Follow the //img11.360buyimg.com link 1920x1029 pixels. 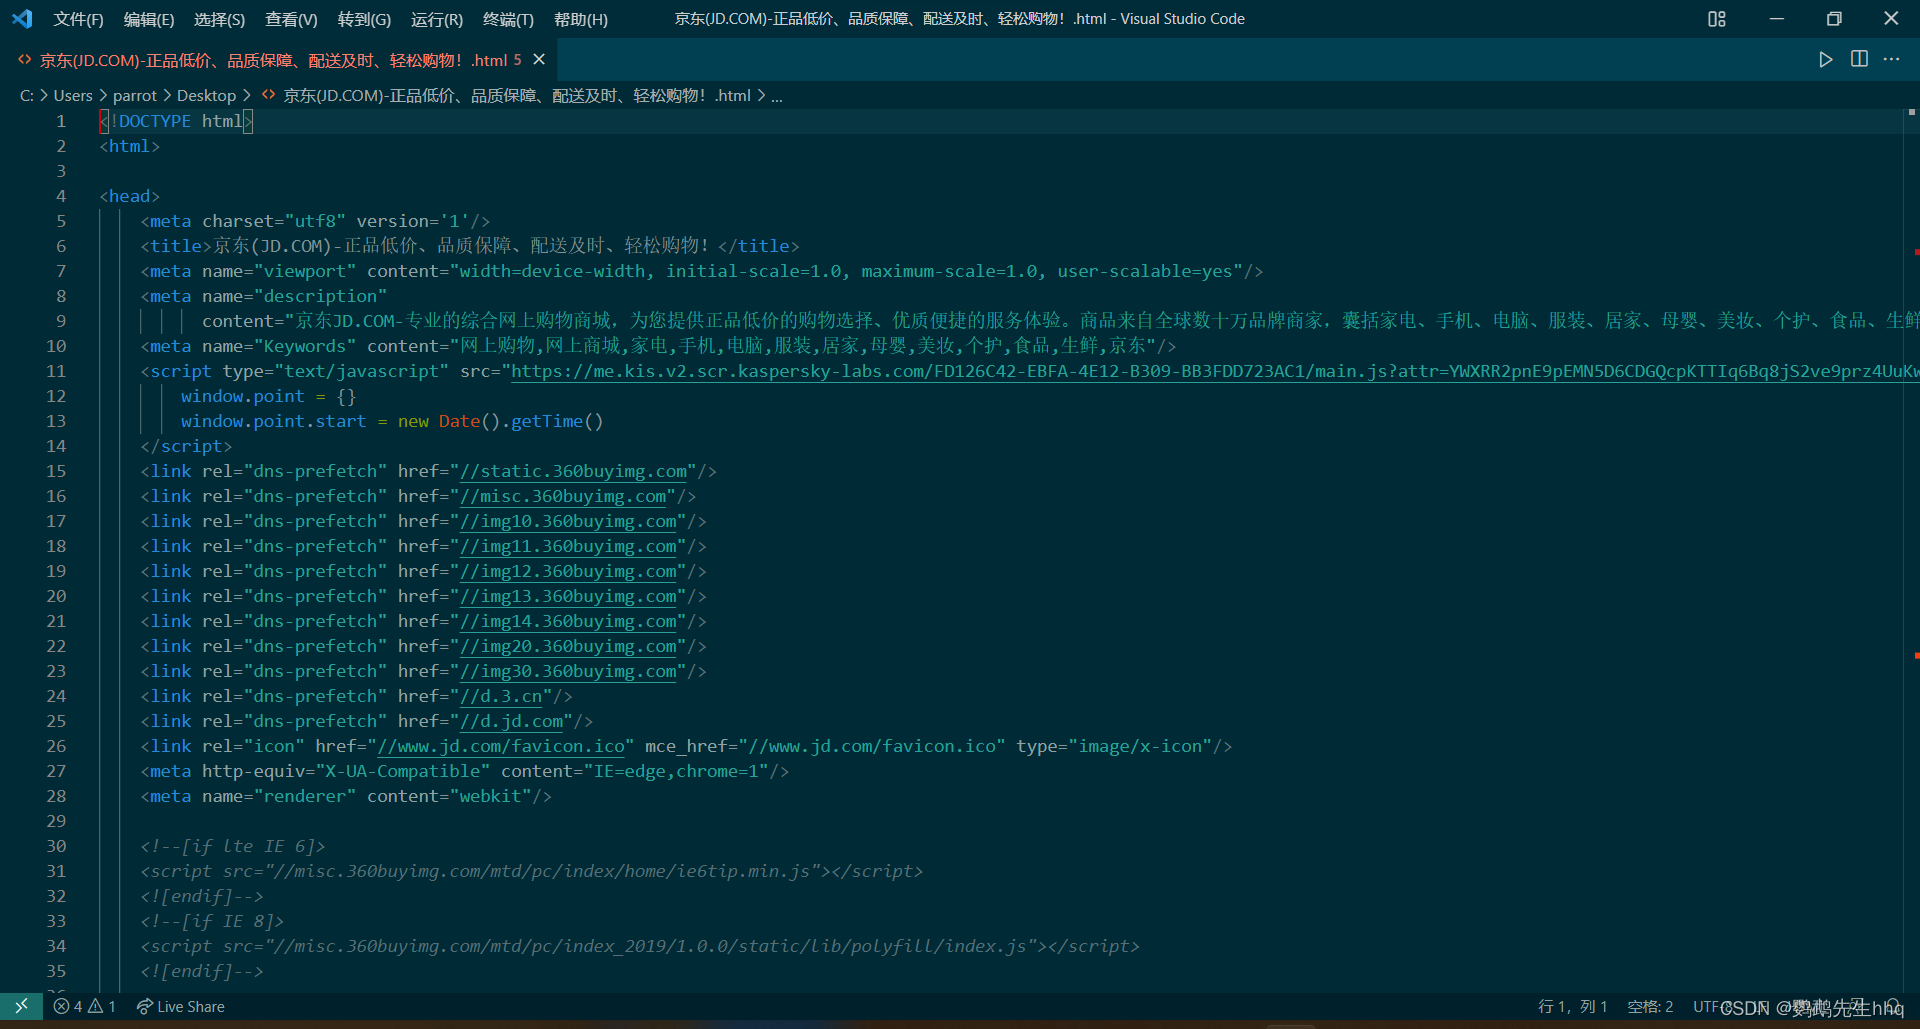tap(568, 546)
